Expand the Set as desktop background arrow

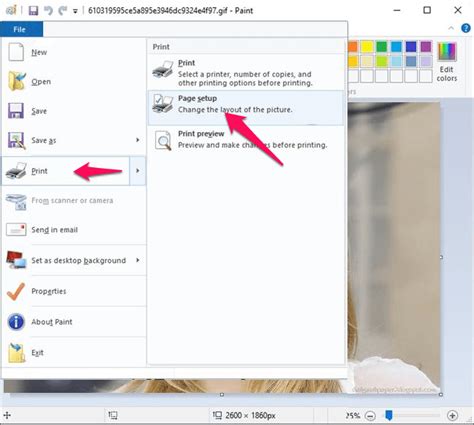click(138, 260)
